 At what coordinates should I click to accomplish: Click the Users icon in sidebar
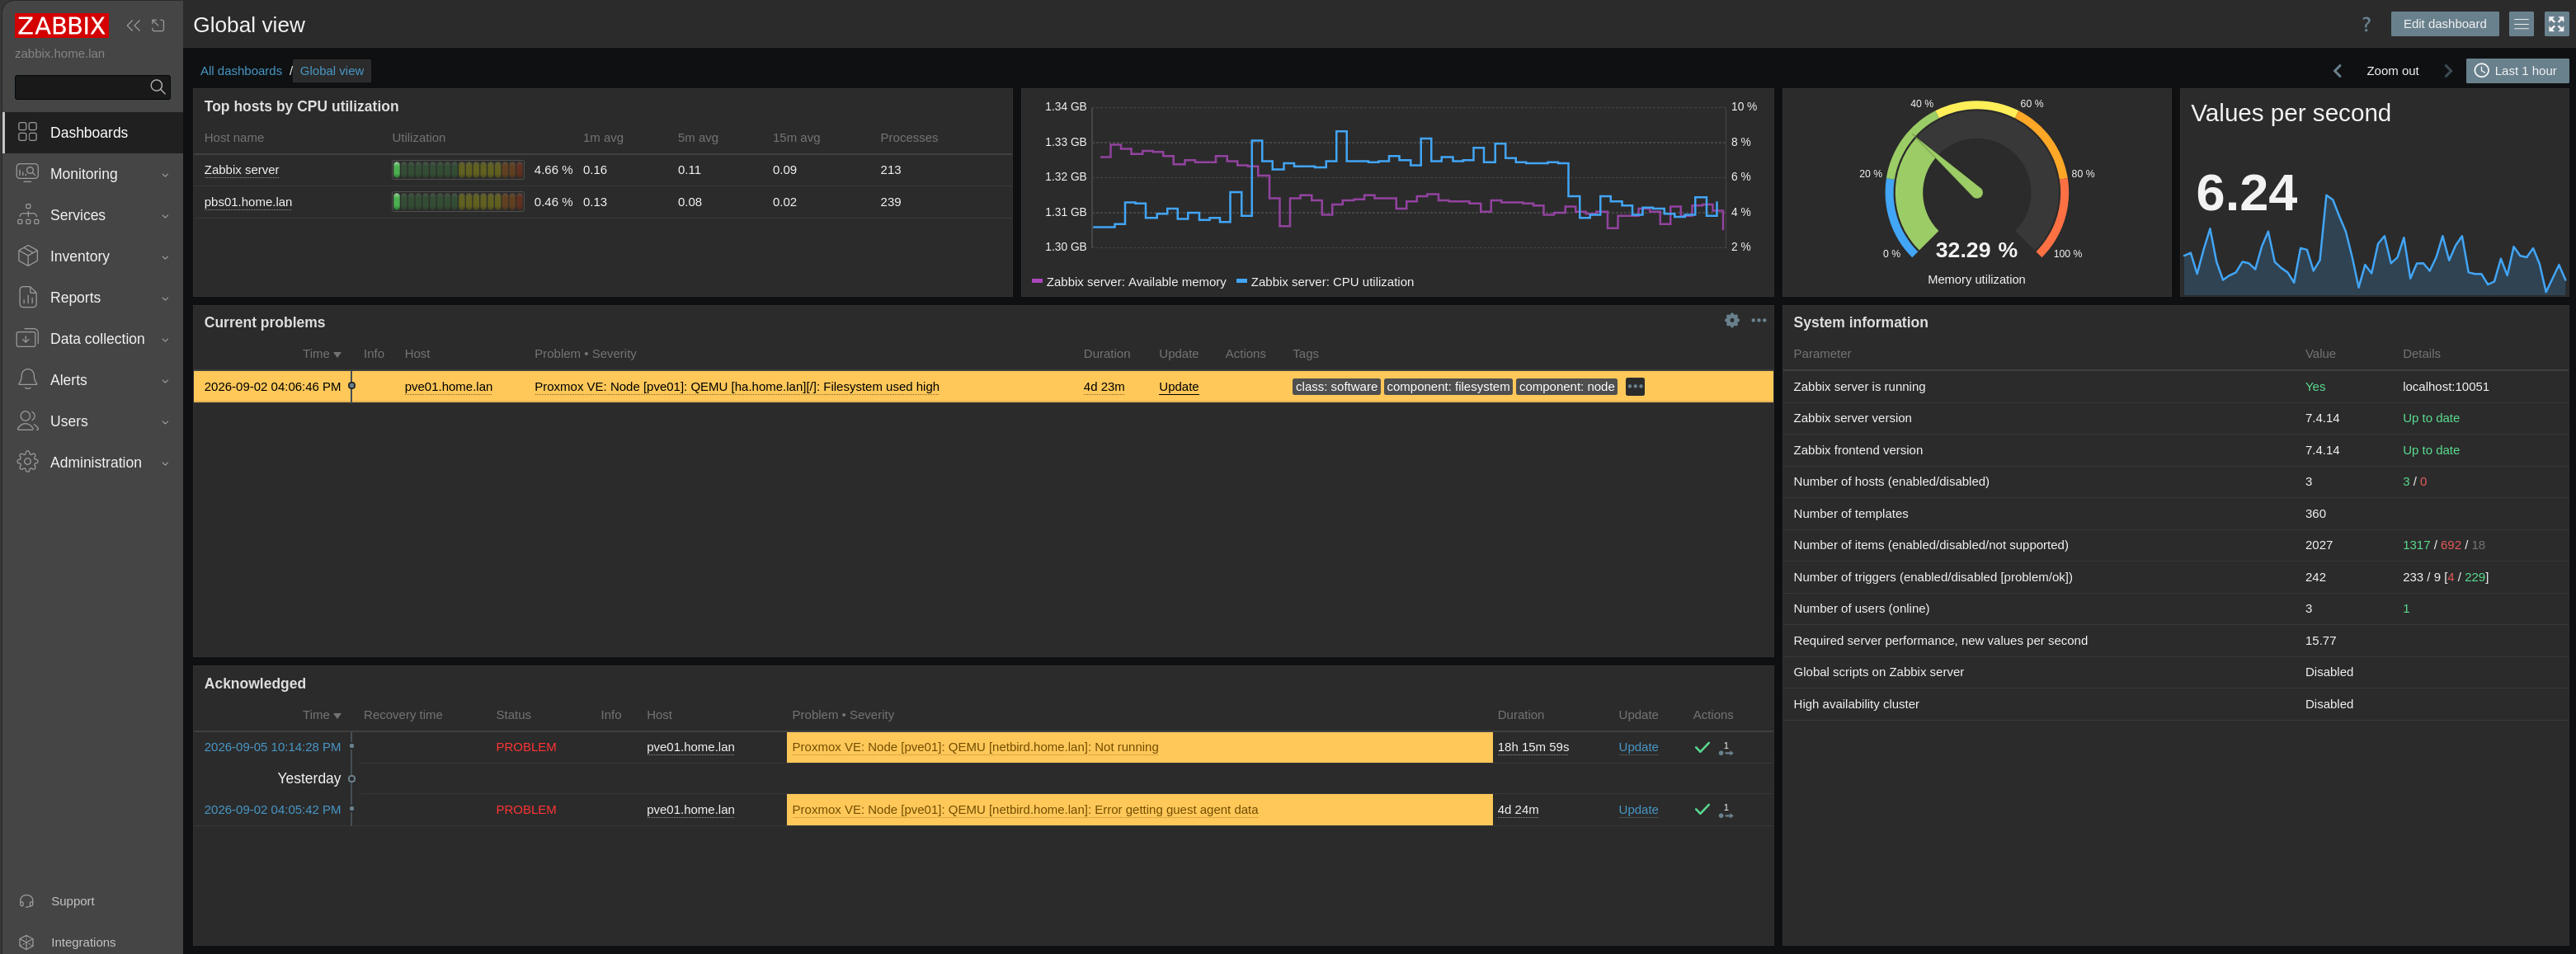coord(28,421)
